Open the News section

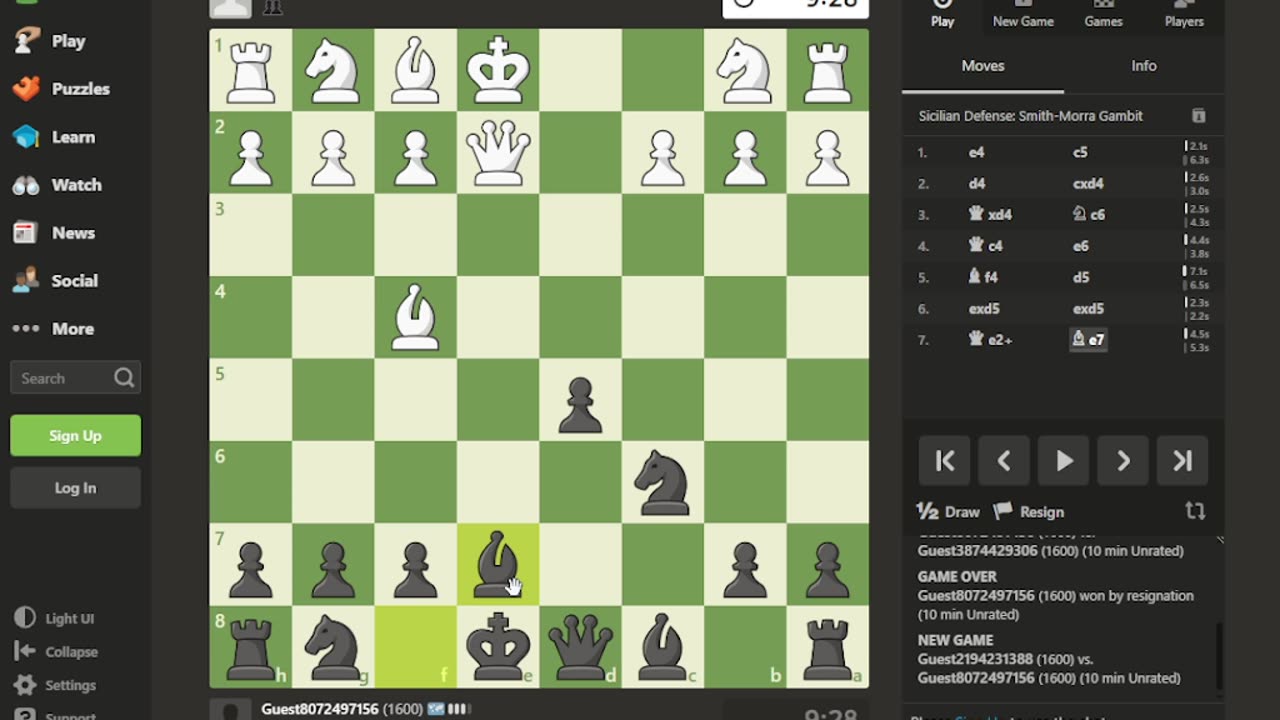pos(53,233)
